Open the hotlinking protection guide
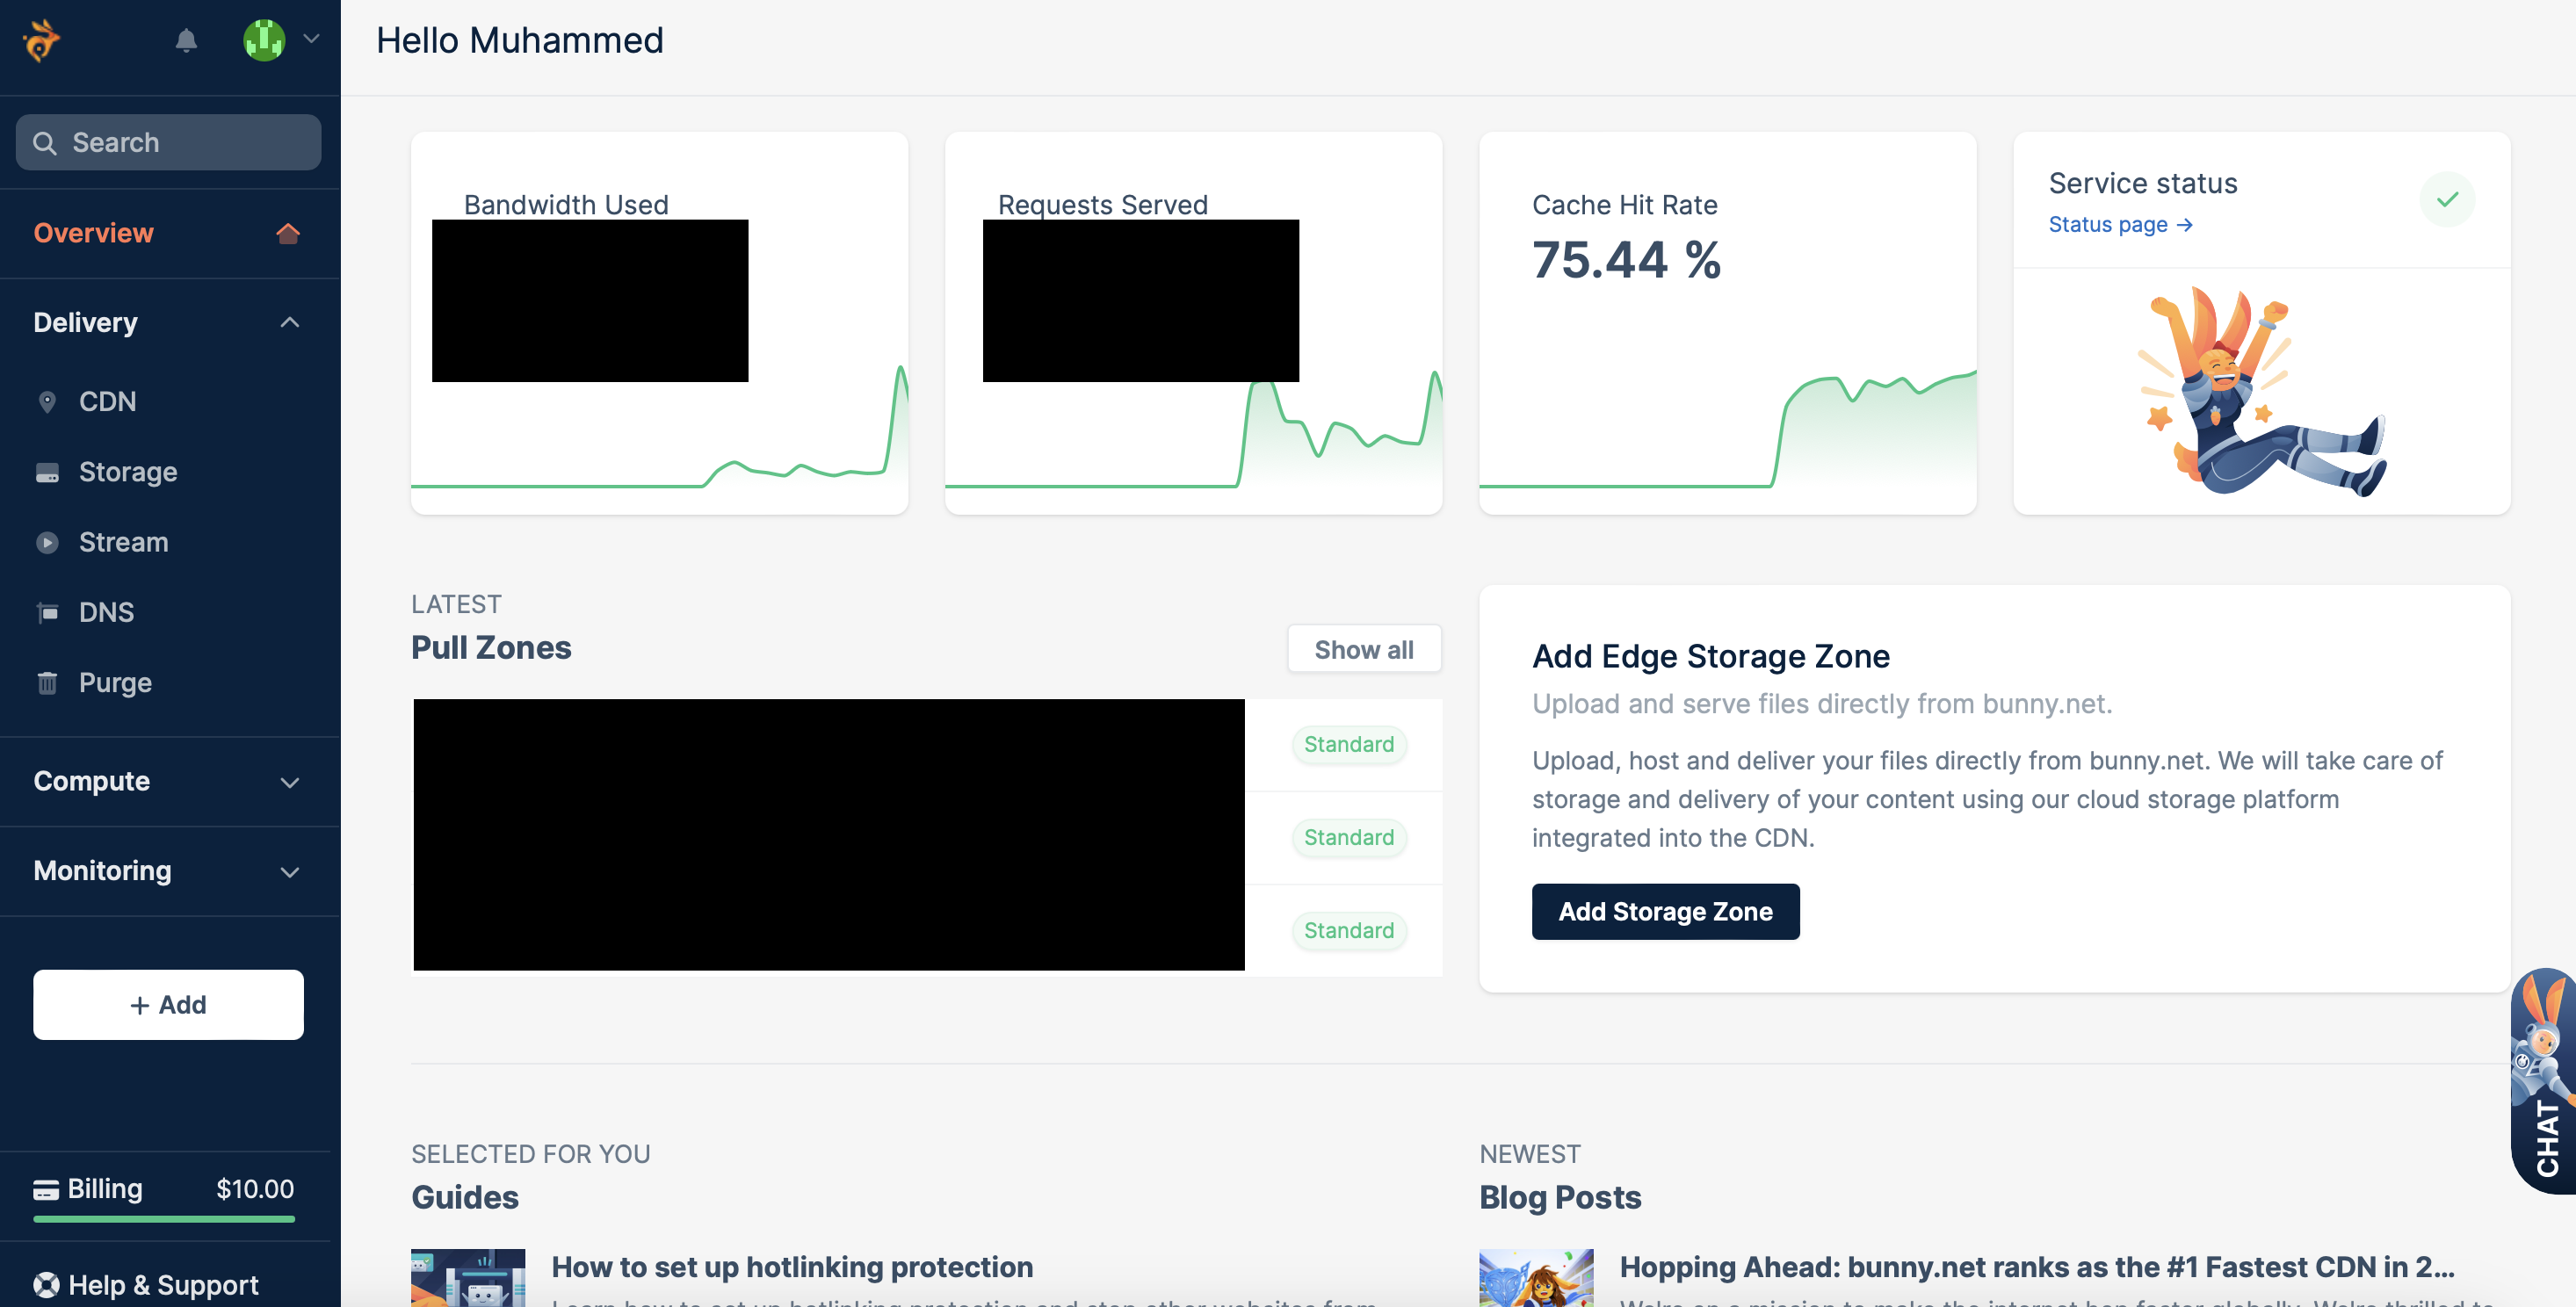The height and width of the screenshot is (1307, 2576). click(x=792, y=1267)
